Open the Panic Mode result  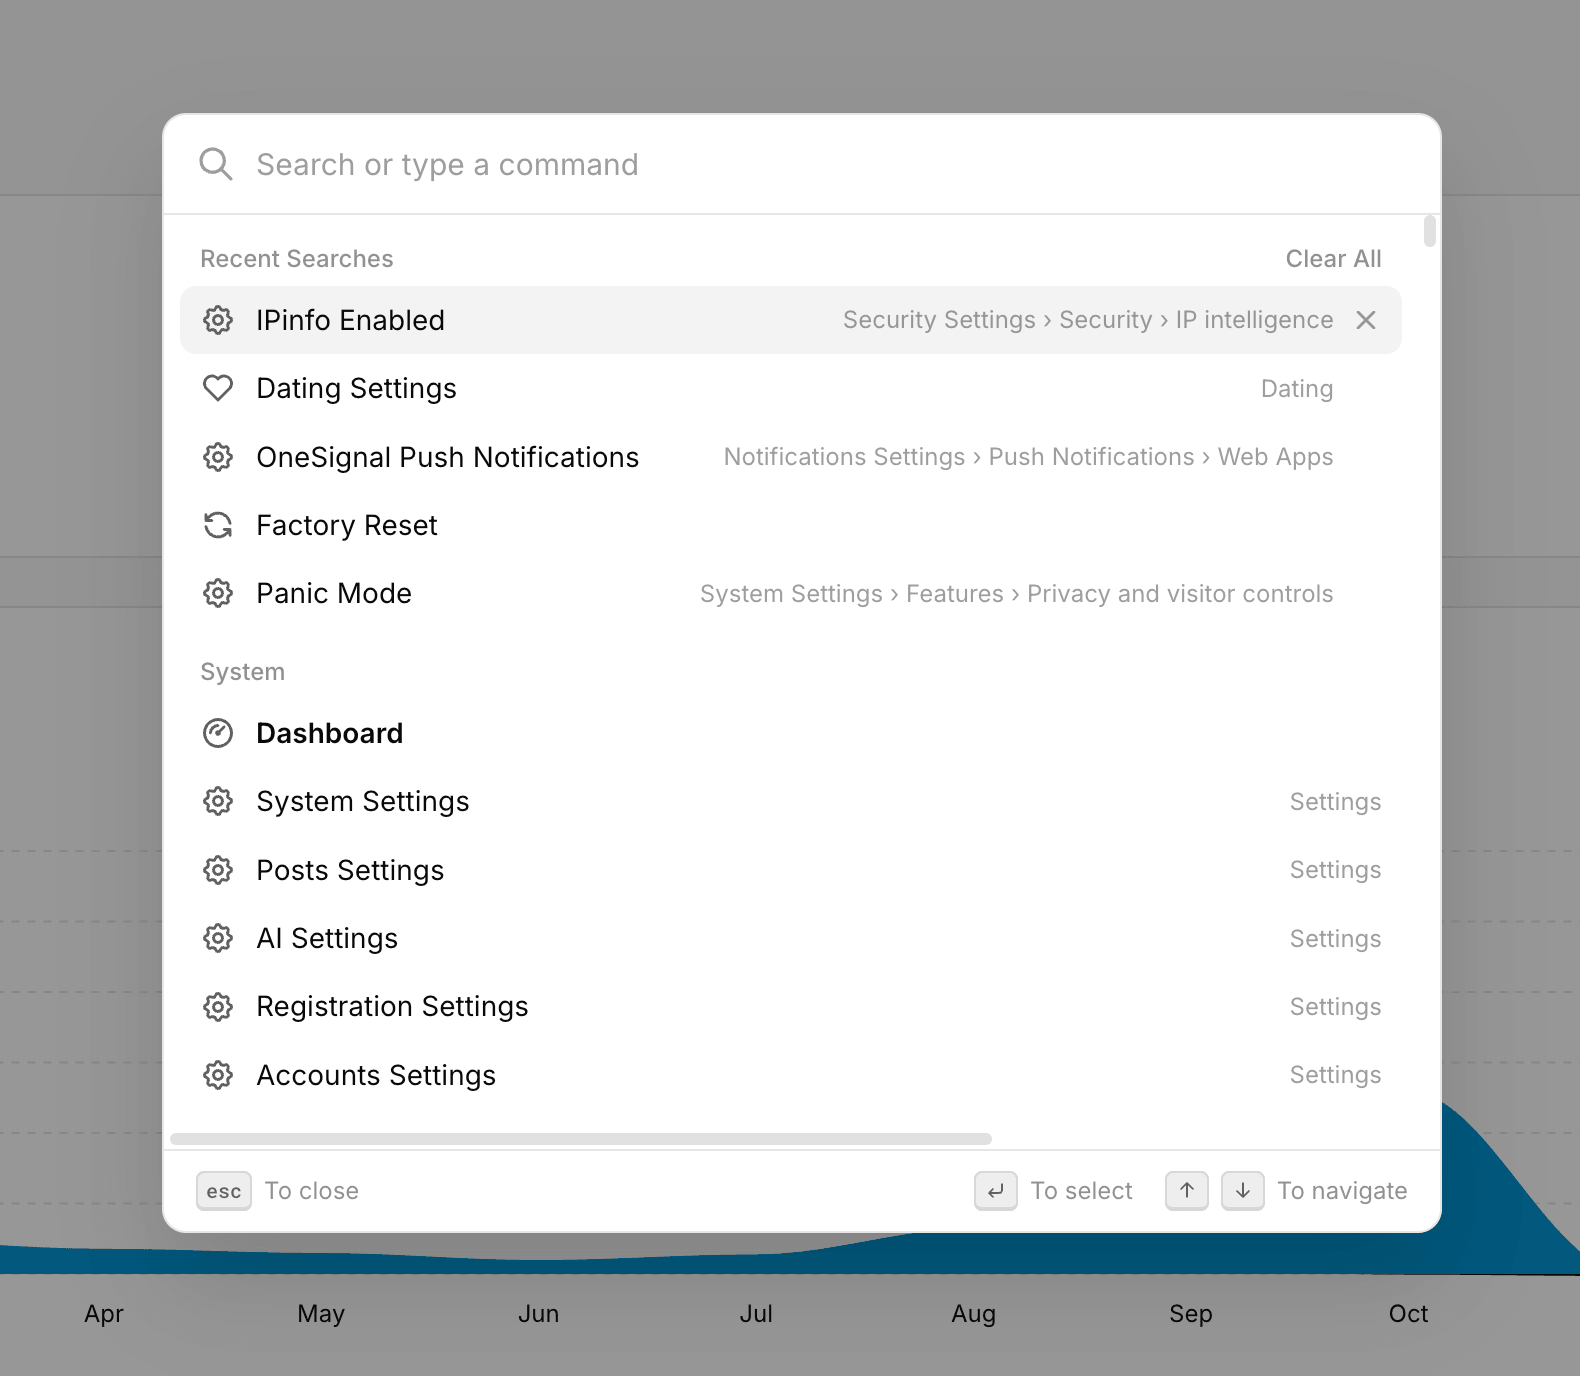[791, 593]
